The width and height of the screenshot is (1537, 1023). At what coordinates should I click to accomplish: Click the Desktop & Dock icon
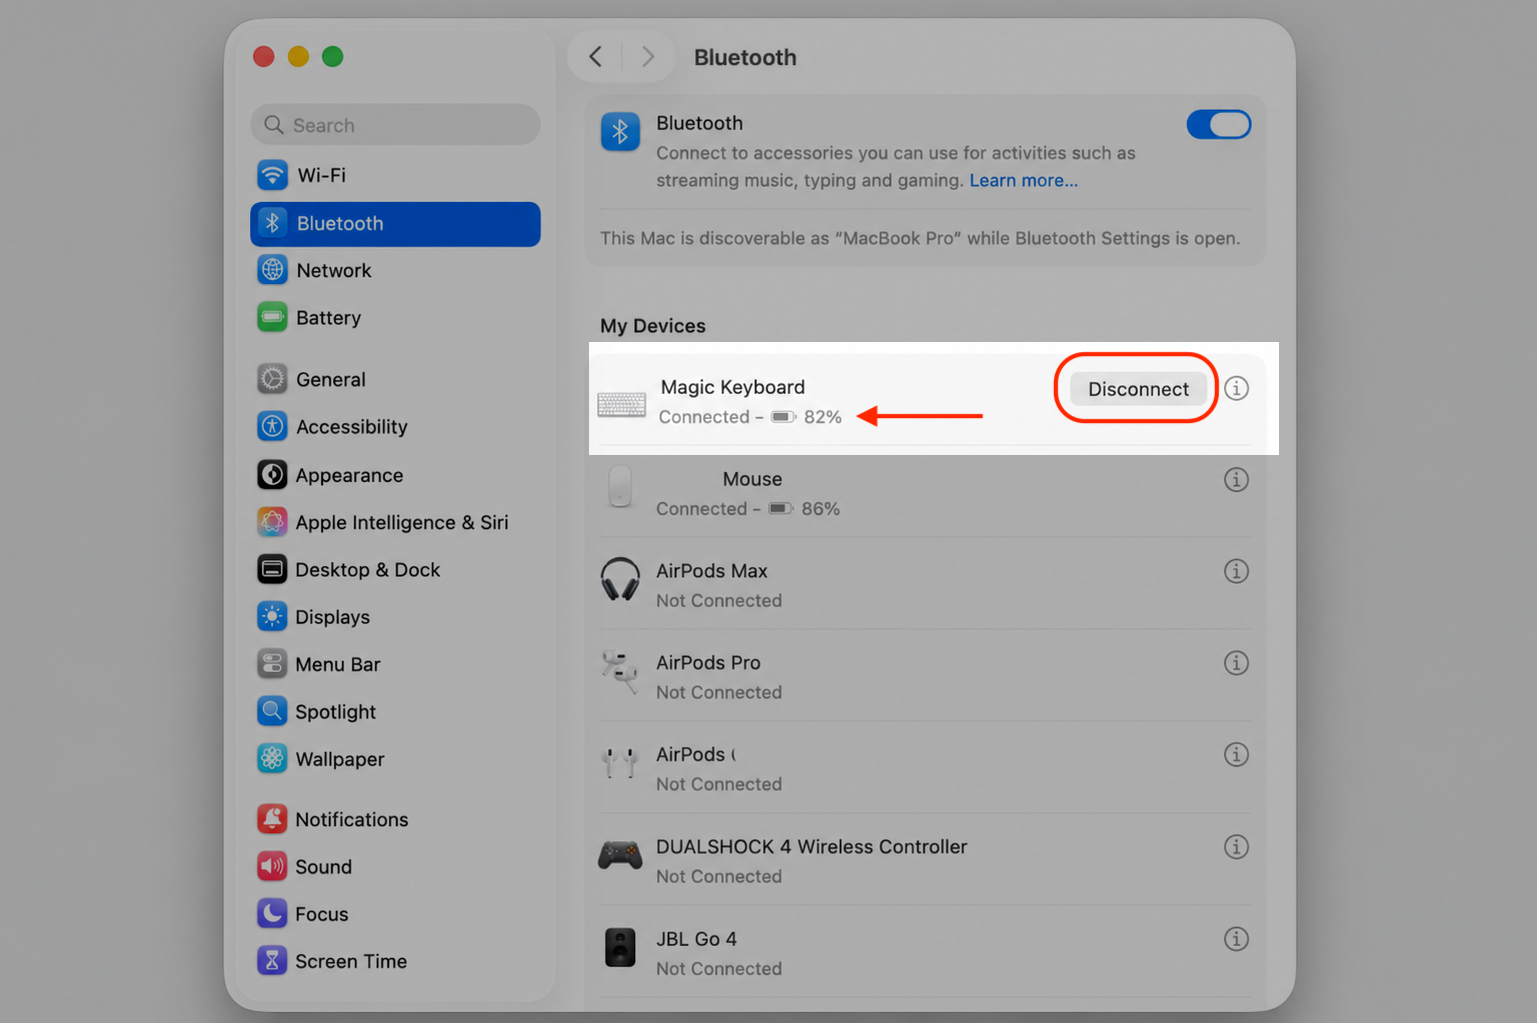pyautogui.click(x=272, y=569)
